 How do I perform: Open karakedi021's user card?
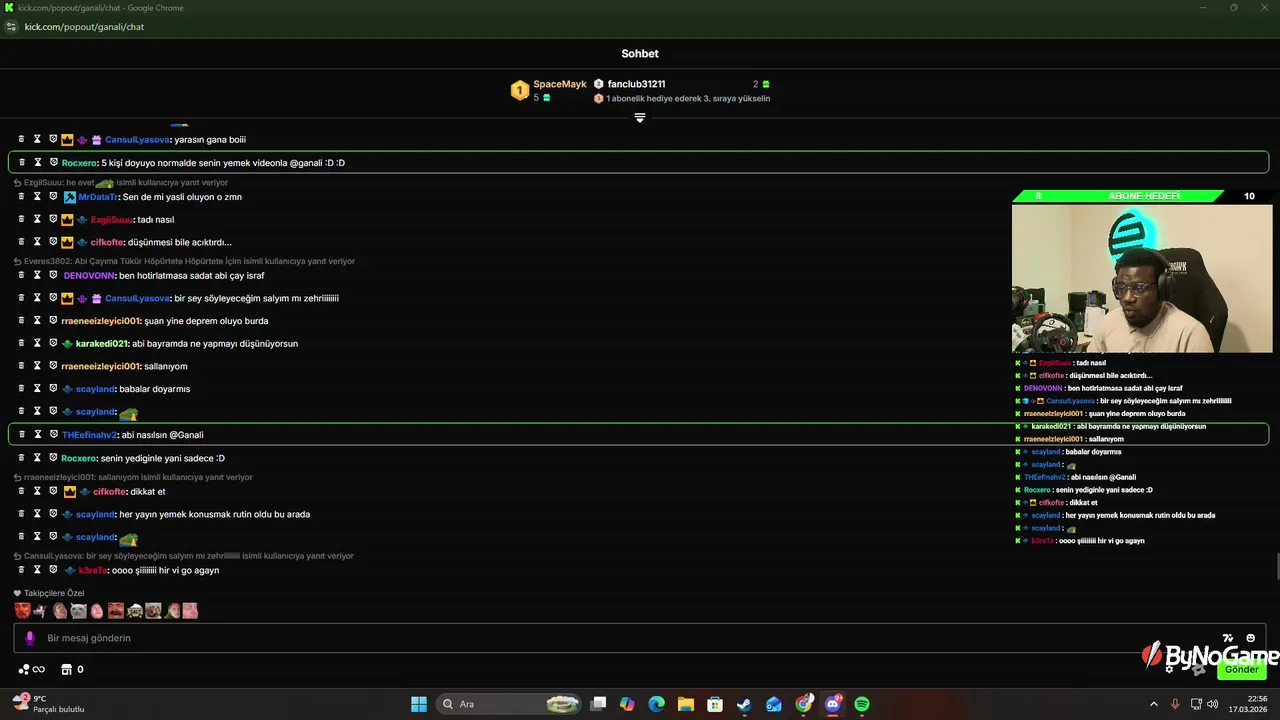[x=102, y=343]
